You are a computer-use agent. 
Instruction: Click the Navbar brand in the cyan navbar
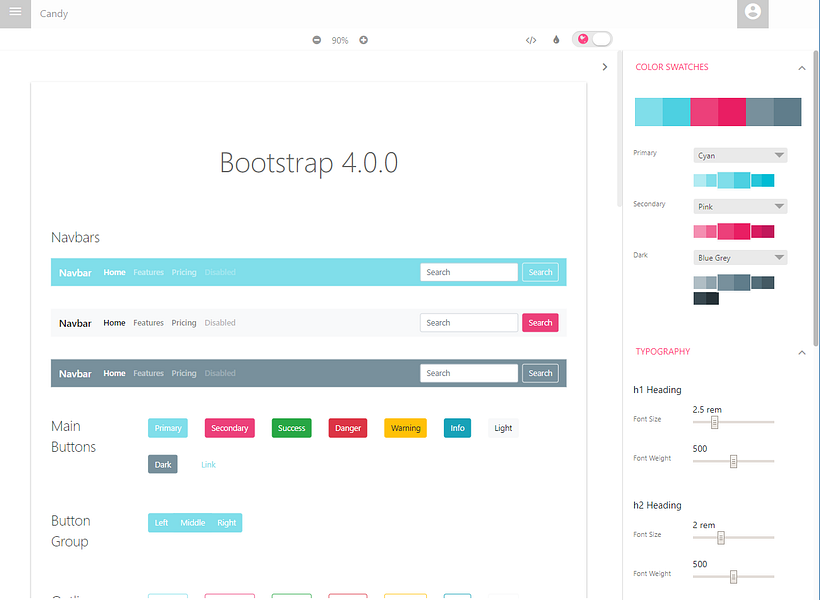(75, 273)
